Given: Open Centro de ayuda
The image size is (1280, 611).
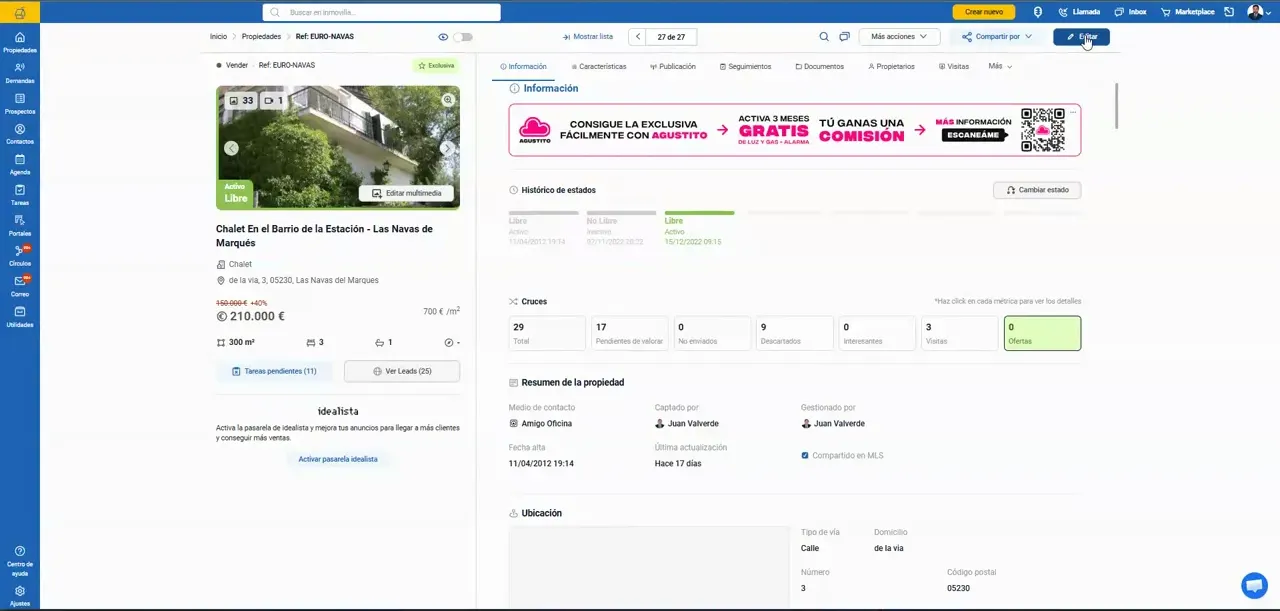Looking at the screenshot, I should (x=20, y=561).
